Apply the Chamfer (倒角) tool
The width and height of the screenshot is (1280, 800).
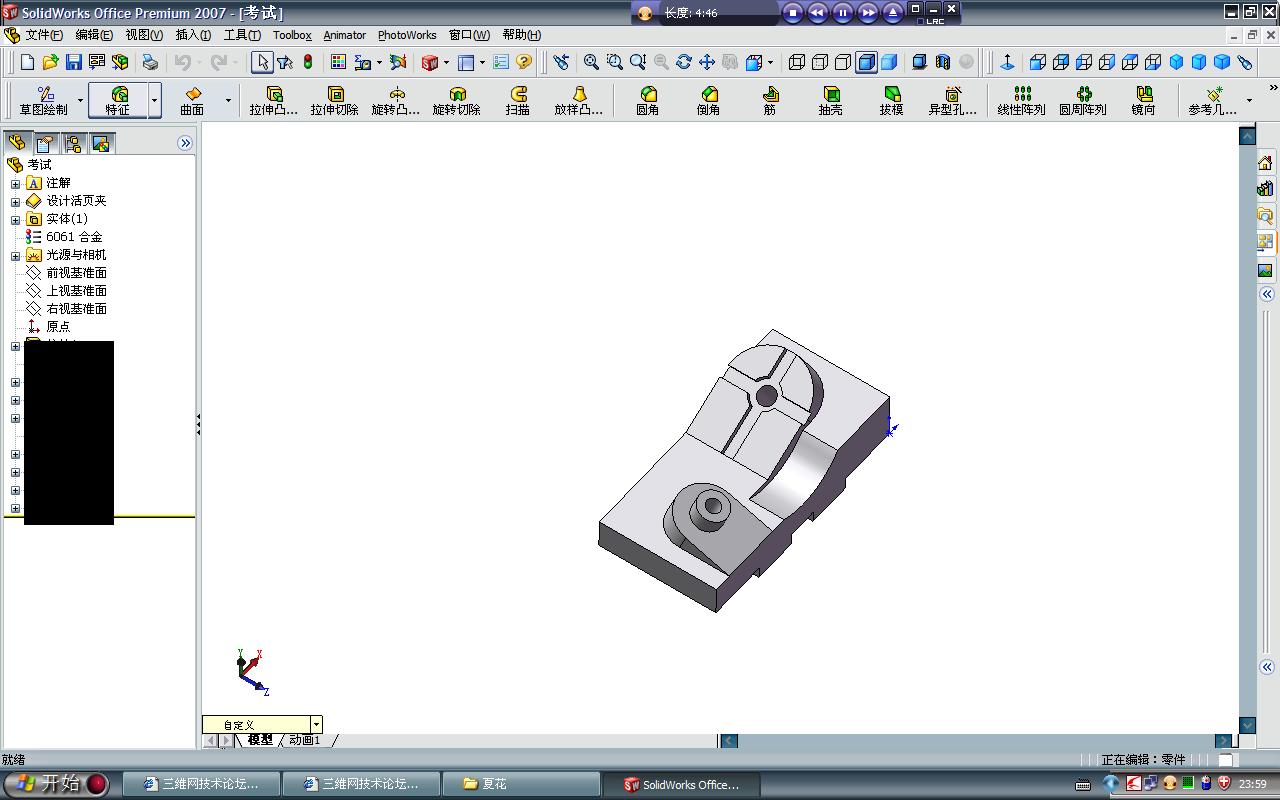(x=709, y=100)
